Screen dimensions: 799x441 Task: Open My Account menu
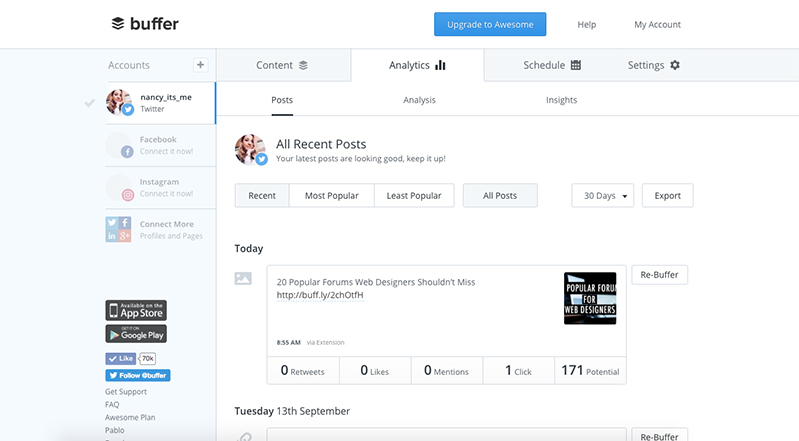(657, 24)
